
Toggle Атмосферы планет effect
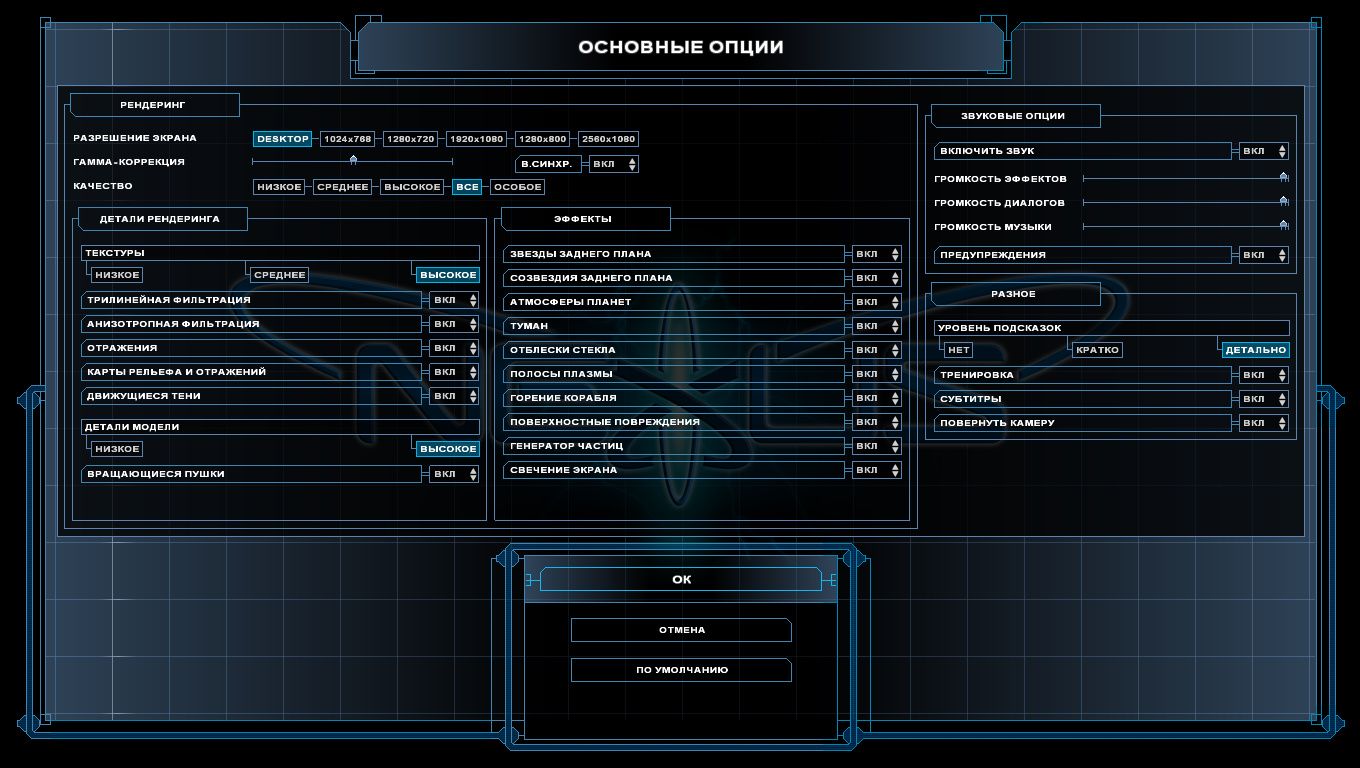(x=877, y=302)
